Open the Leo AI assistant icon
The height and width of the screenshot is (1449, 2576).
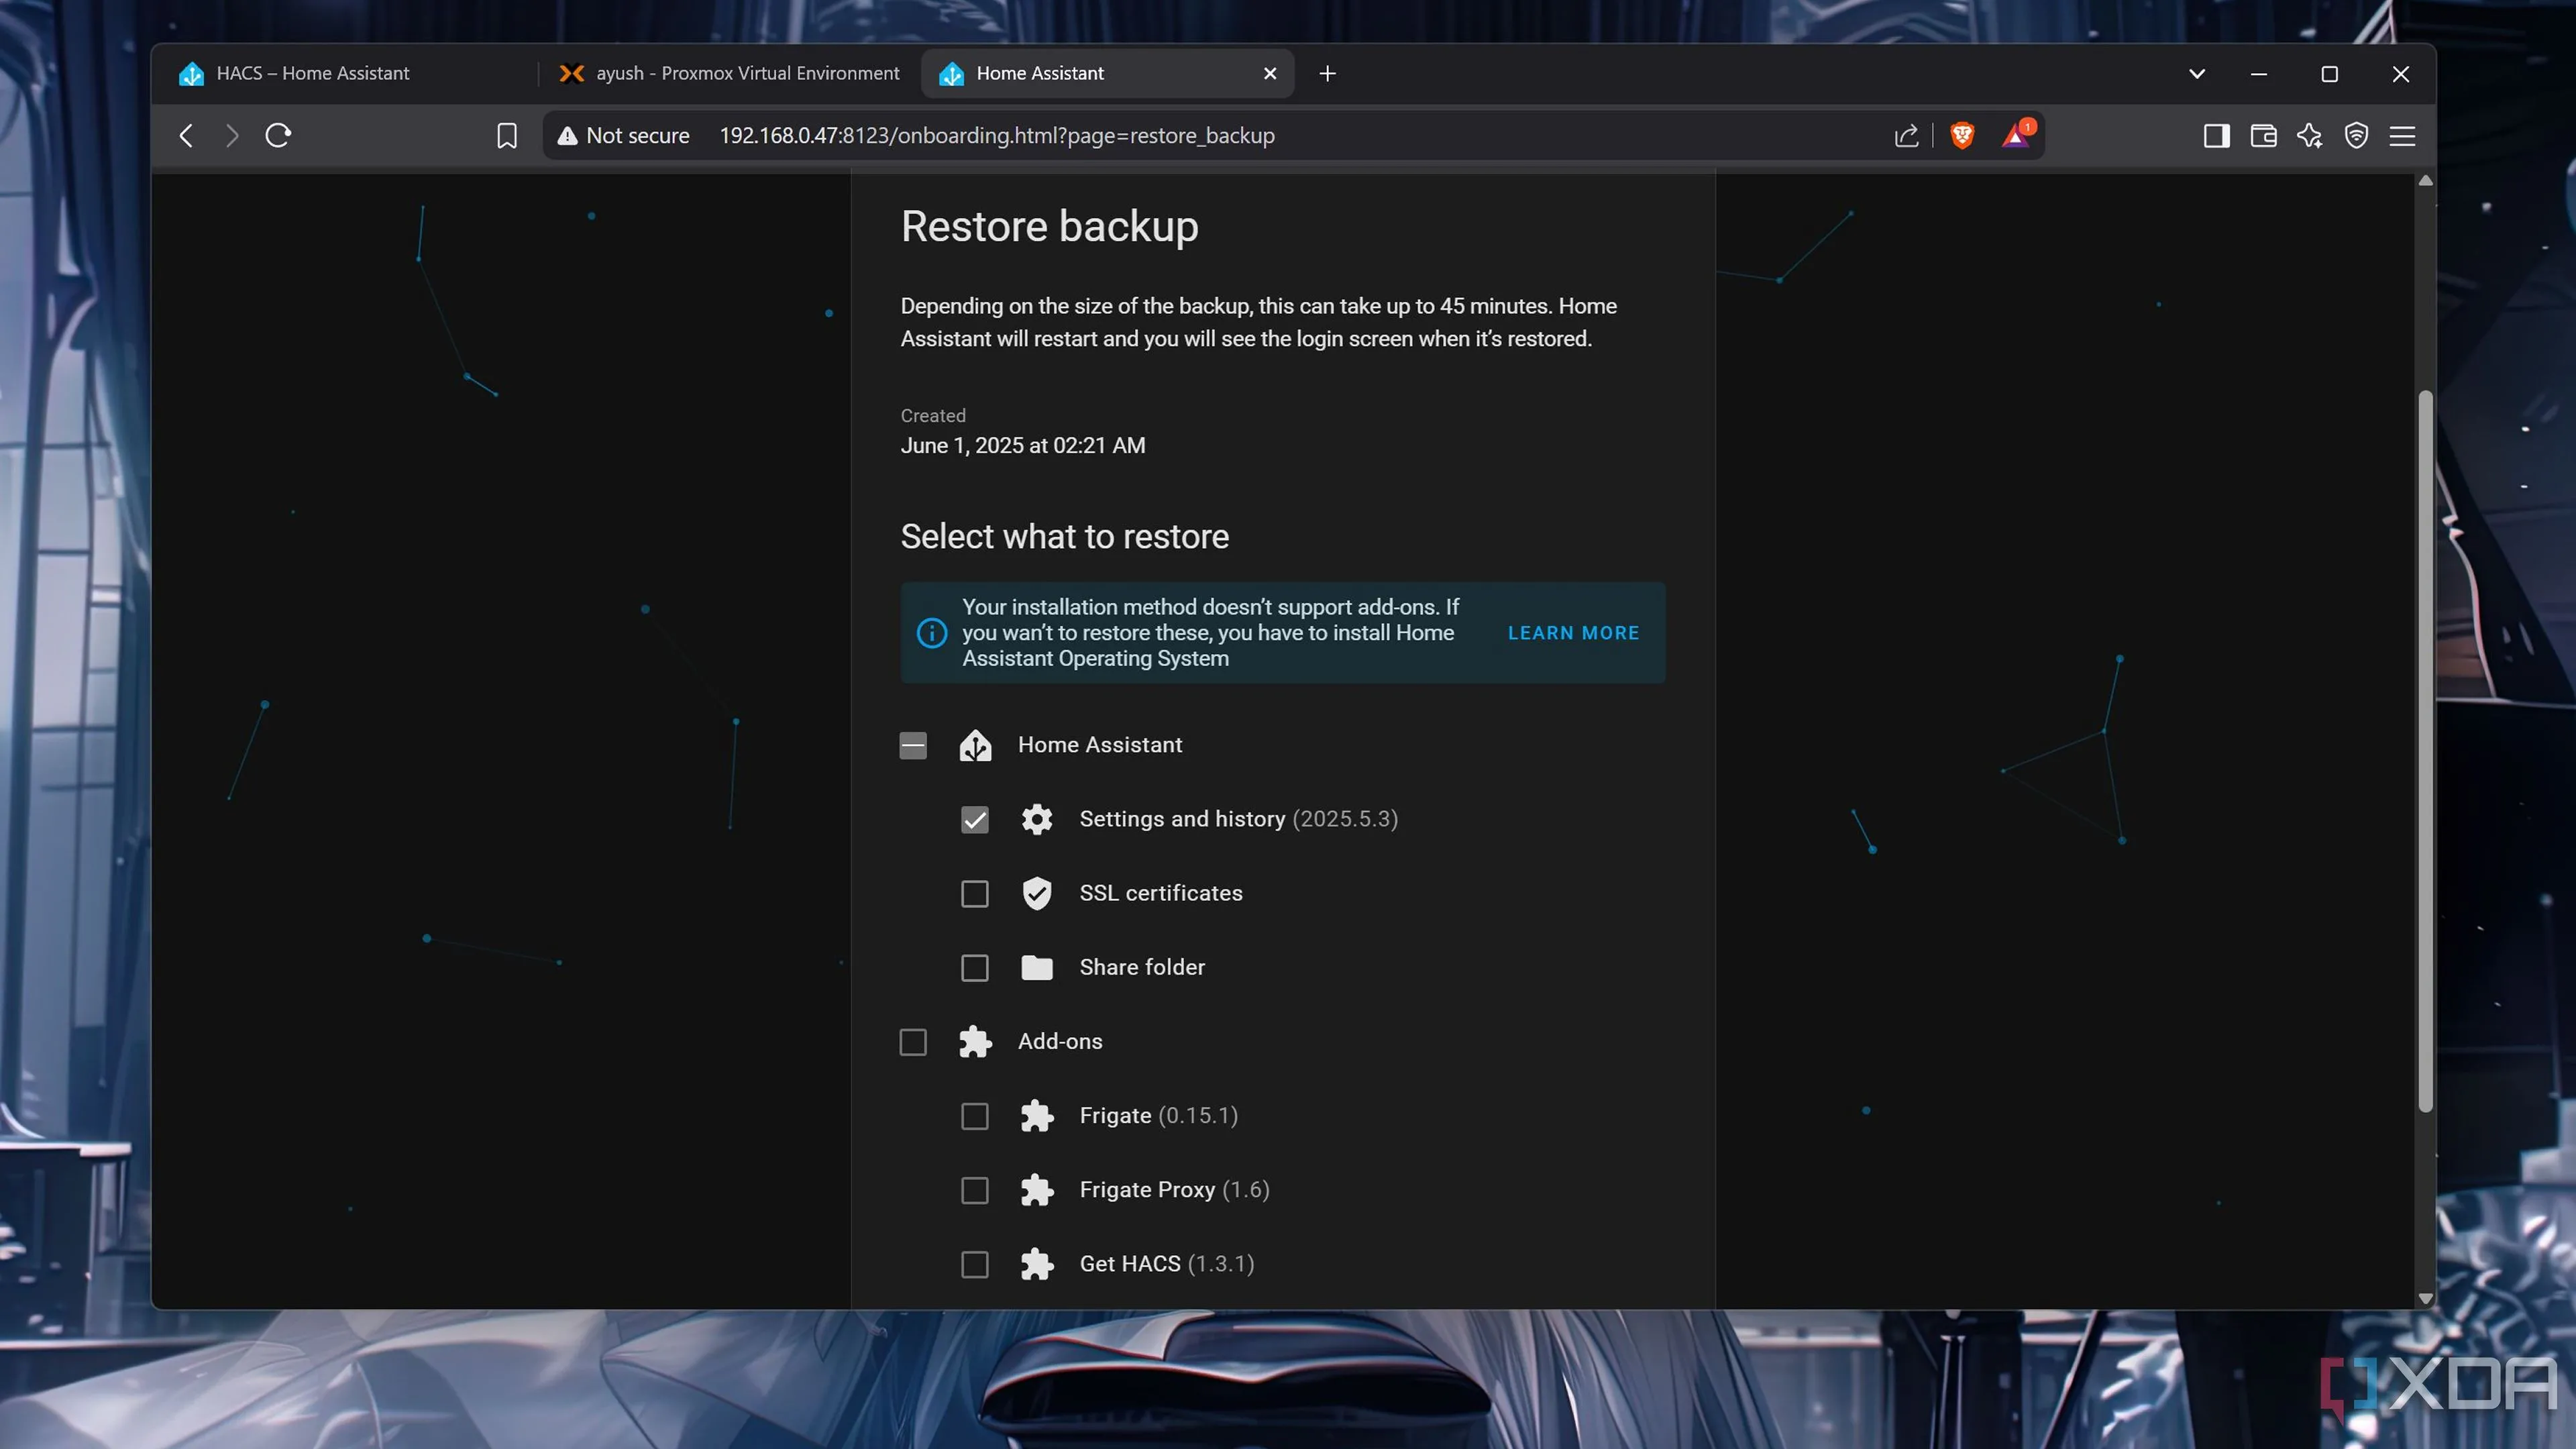[2310, 135]
